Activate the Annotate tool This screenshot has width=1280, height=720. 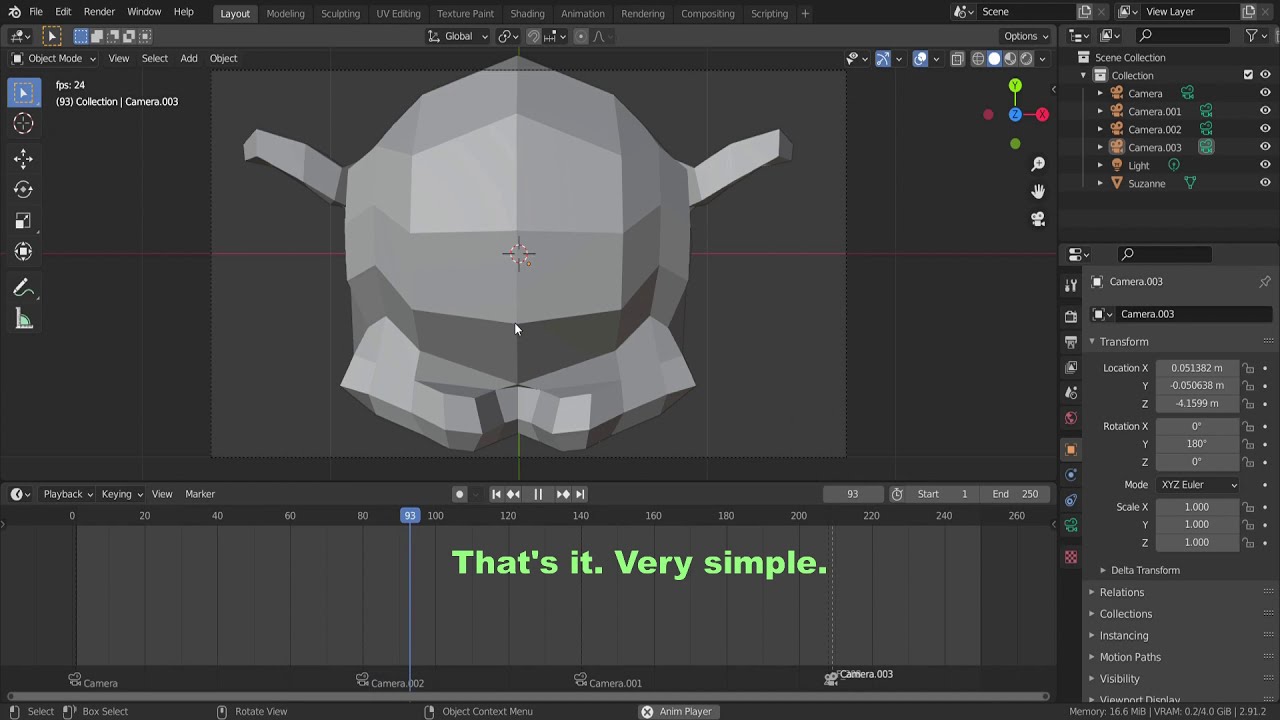(23, 288)
